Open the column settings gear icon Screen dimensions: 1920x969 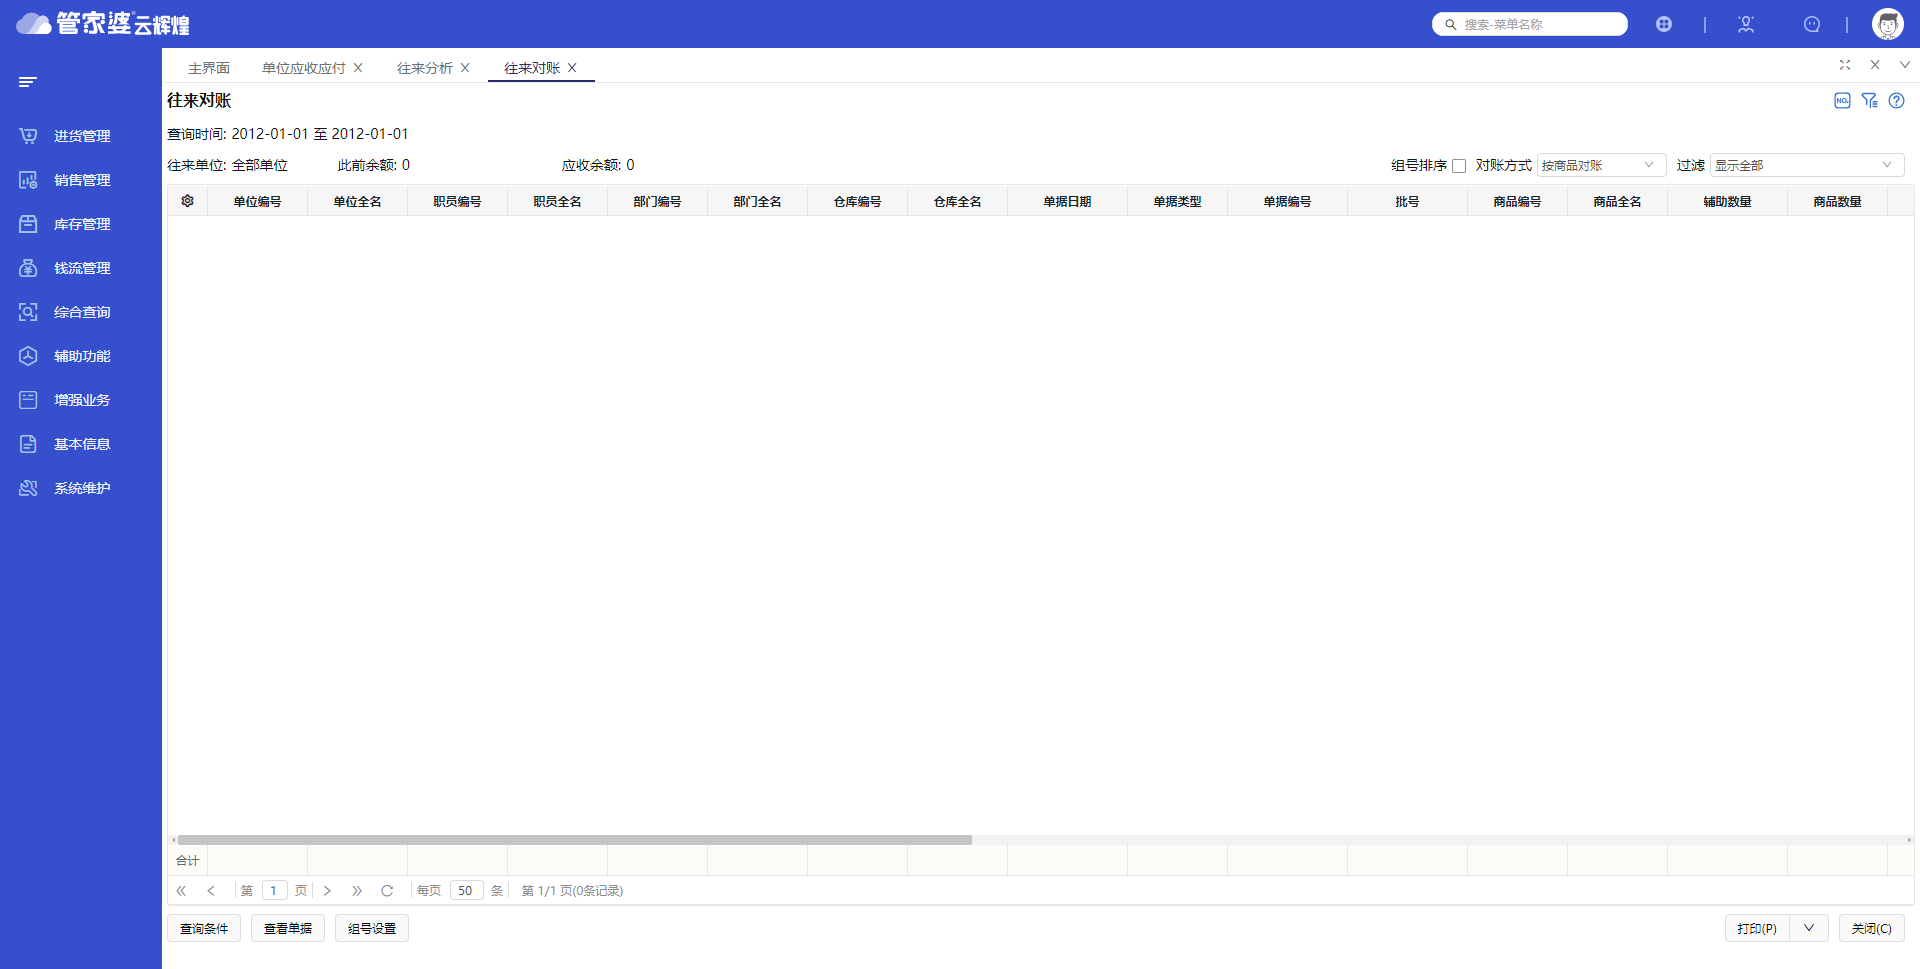pos(187,201)
